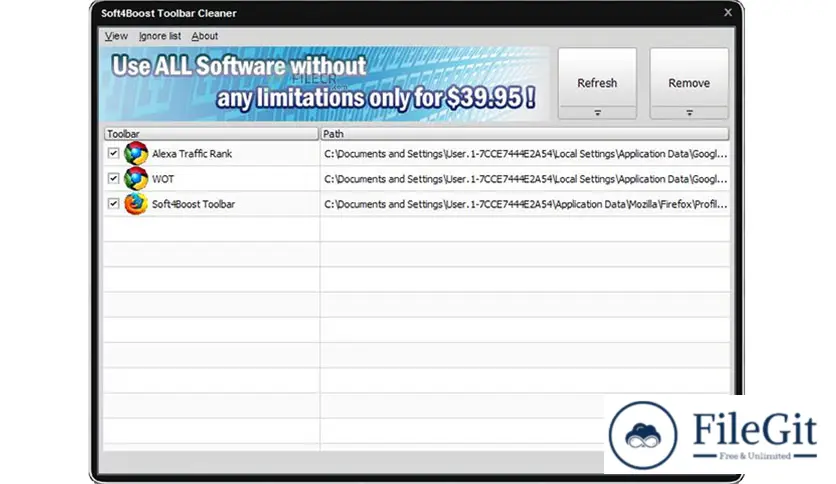Expand the dropdown arrow under Refresh
836x484 pixels.
pos(597,113)
